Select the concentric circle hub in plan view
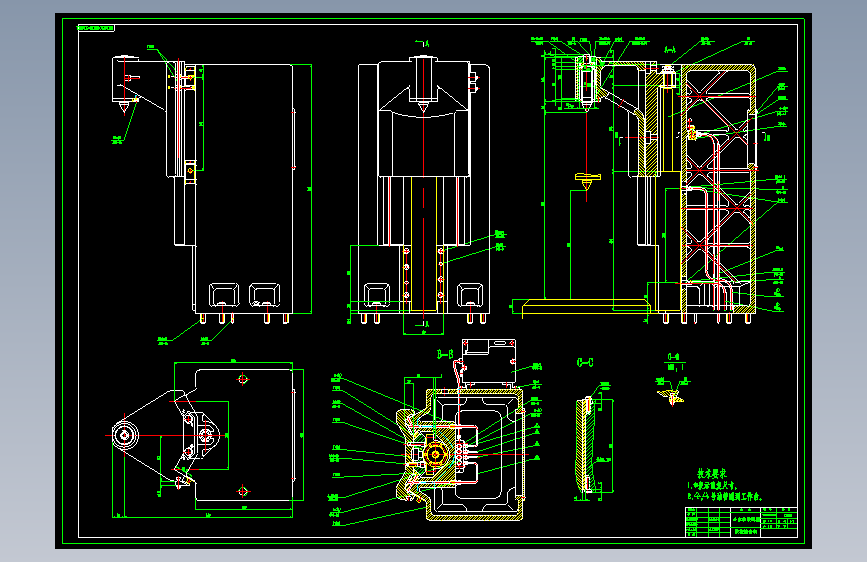This screenshot has width=867, height=562. [125, 435]
